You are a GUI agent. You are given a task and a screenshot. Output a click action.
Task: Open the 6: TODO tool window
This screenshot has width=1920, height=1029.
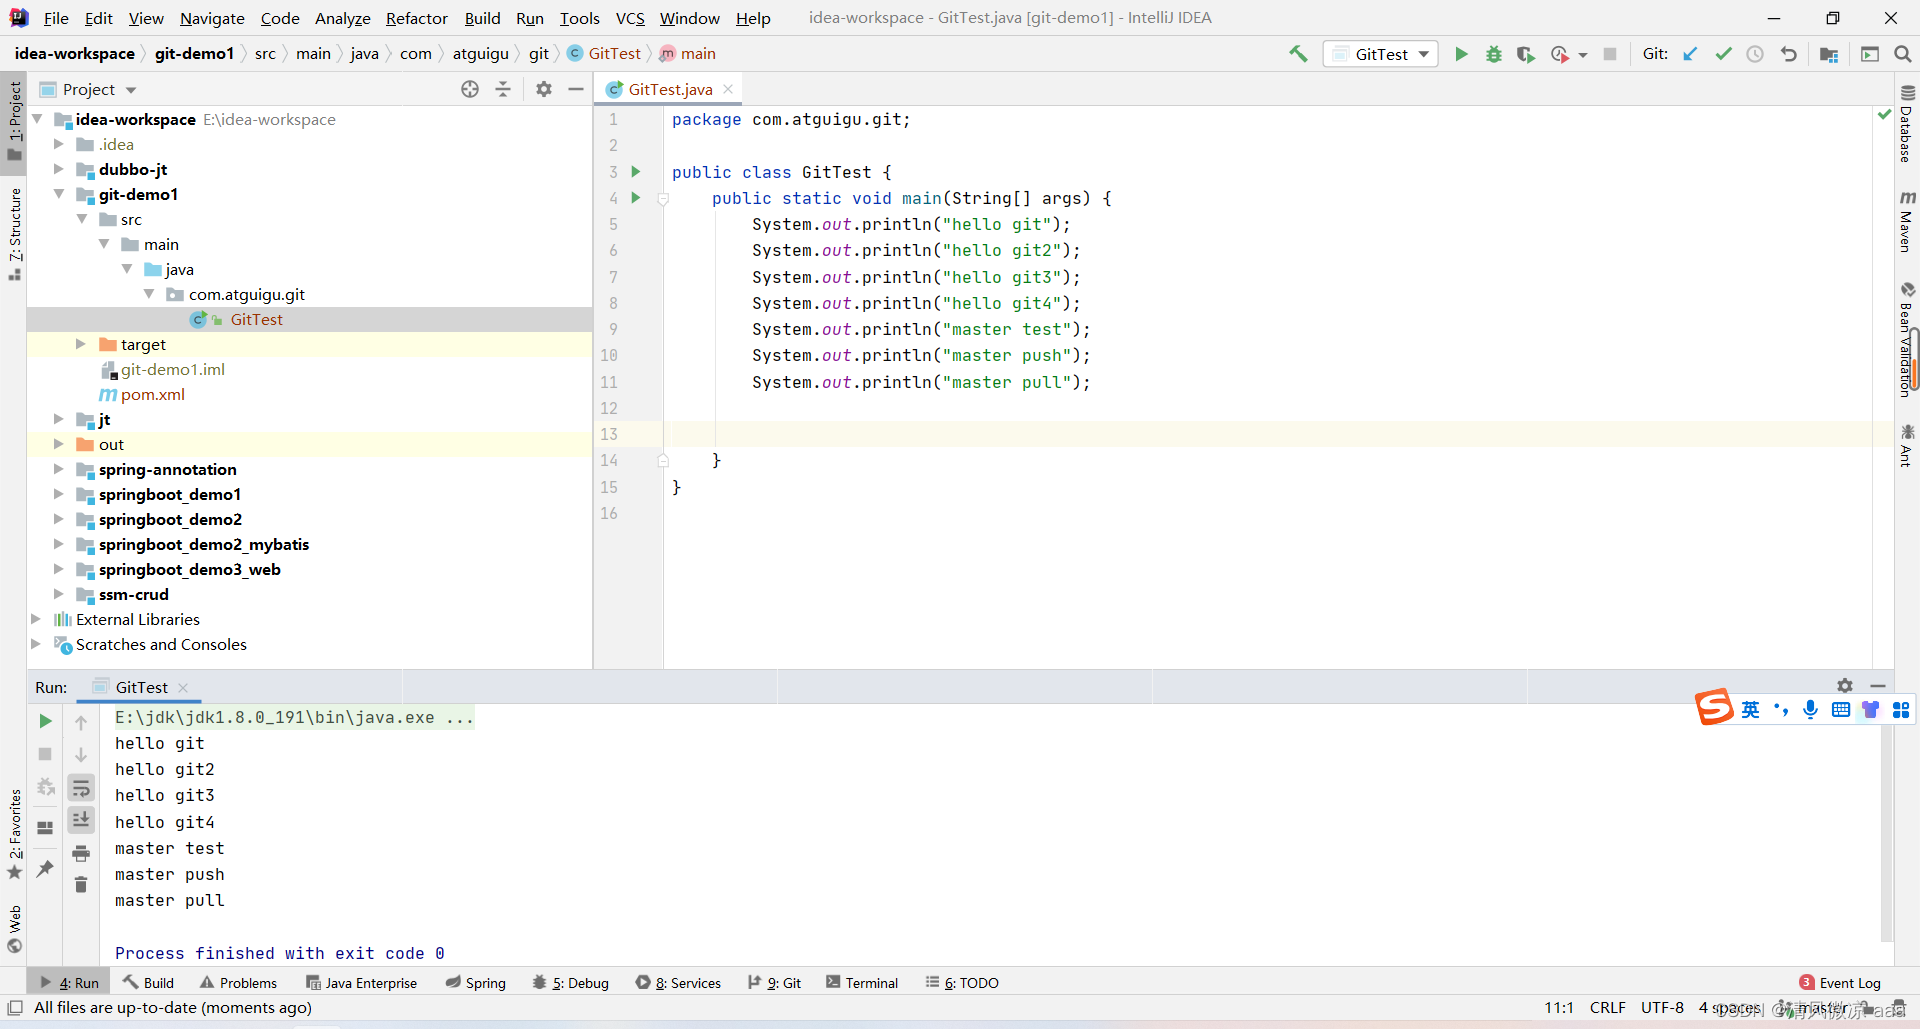(x=962, y=983)
